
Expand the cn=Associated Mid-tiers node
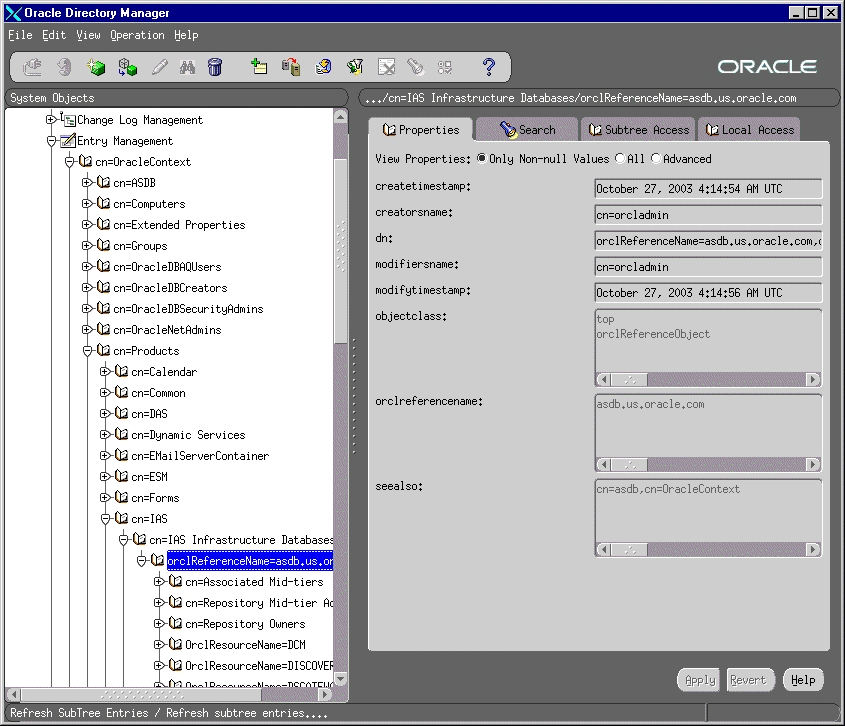click(x=159, y=582)
